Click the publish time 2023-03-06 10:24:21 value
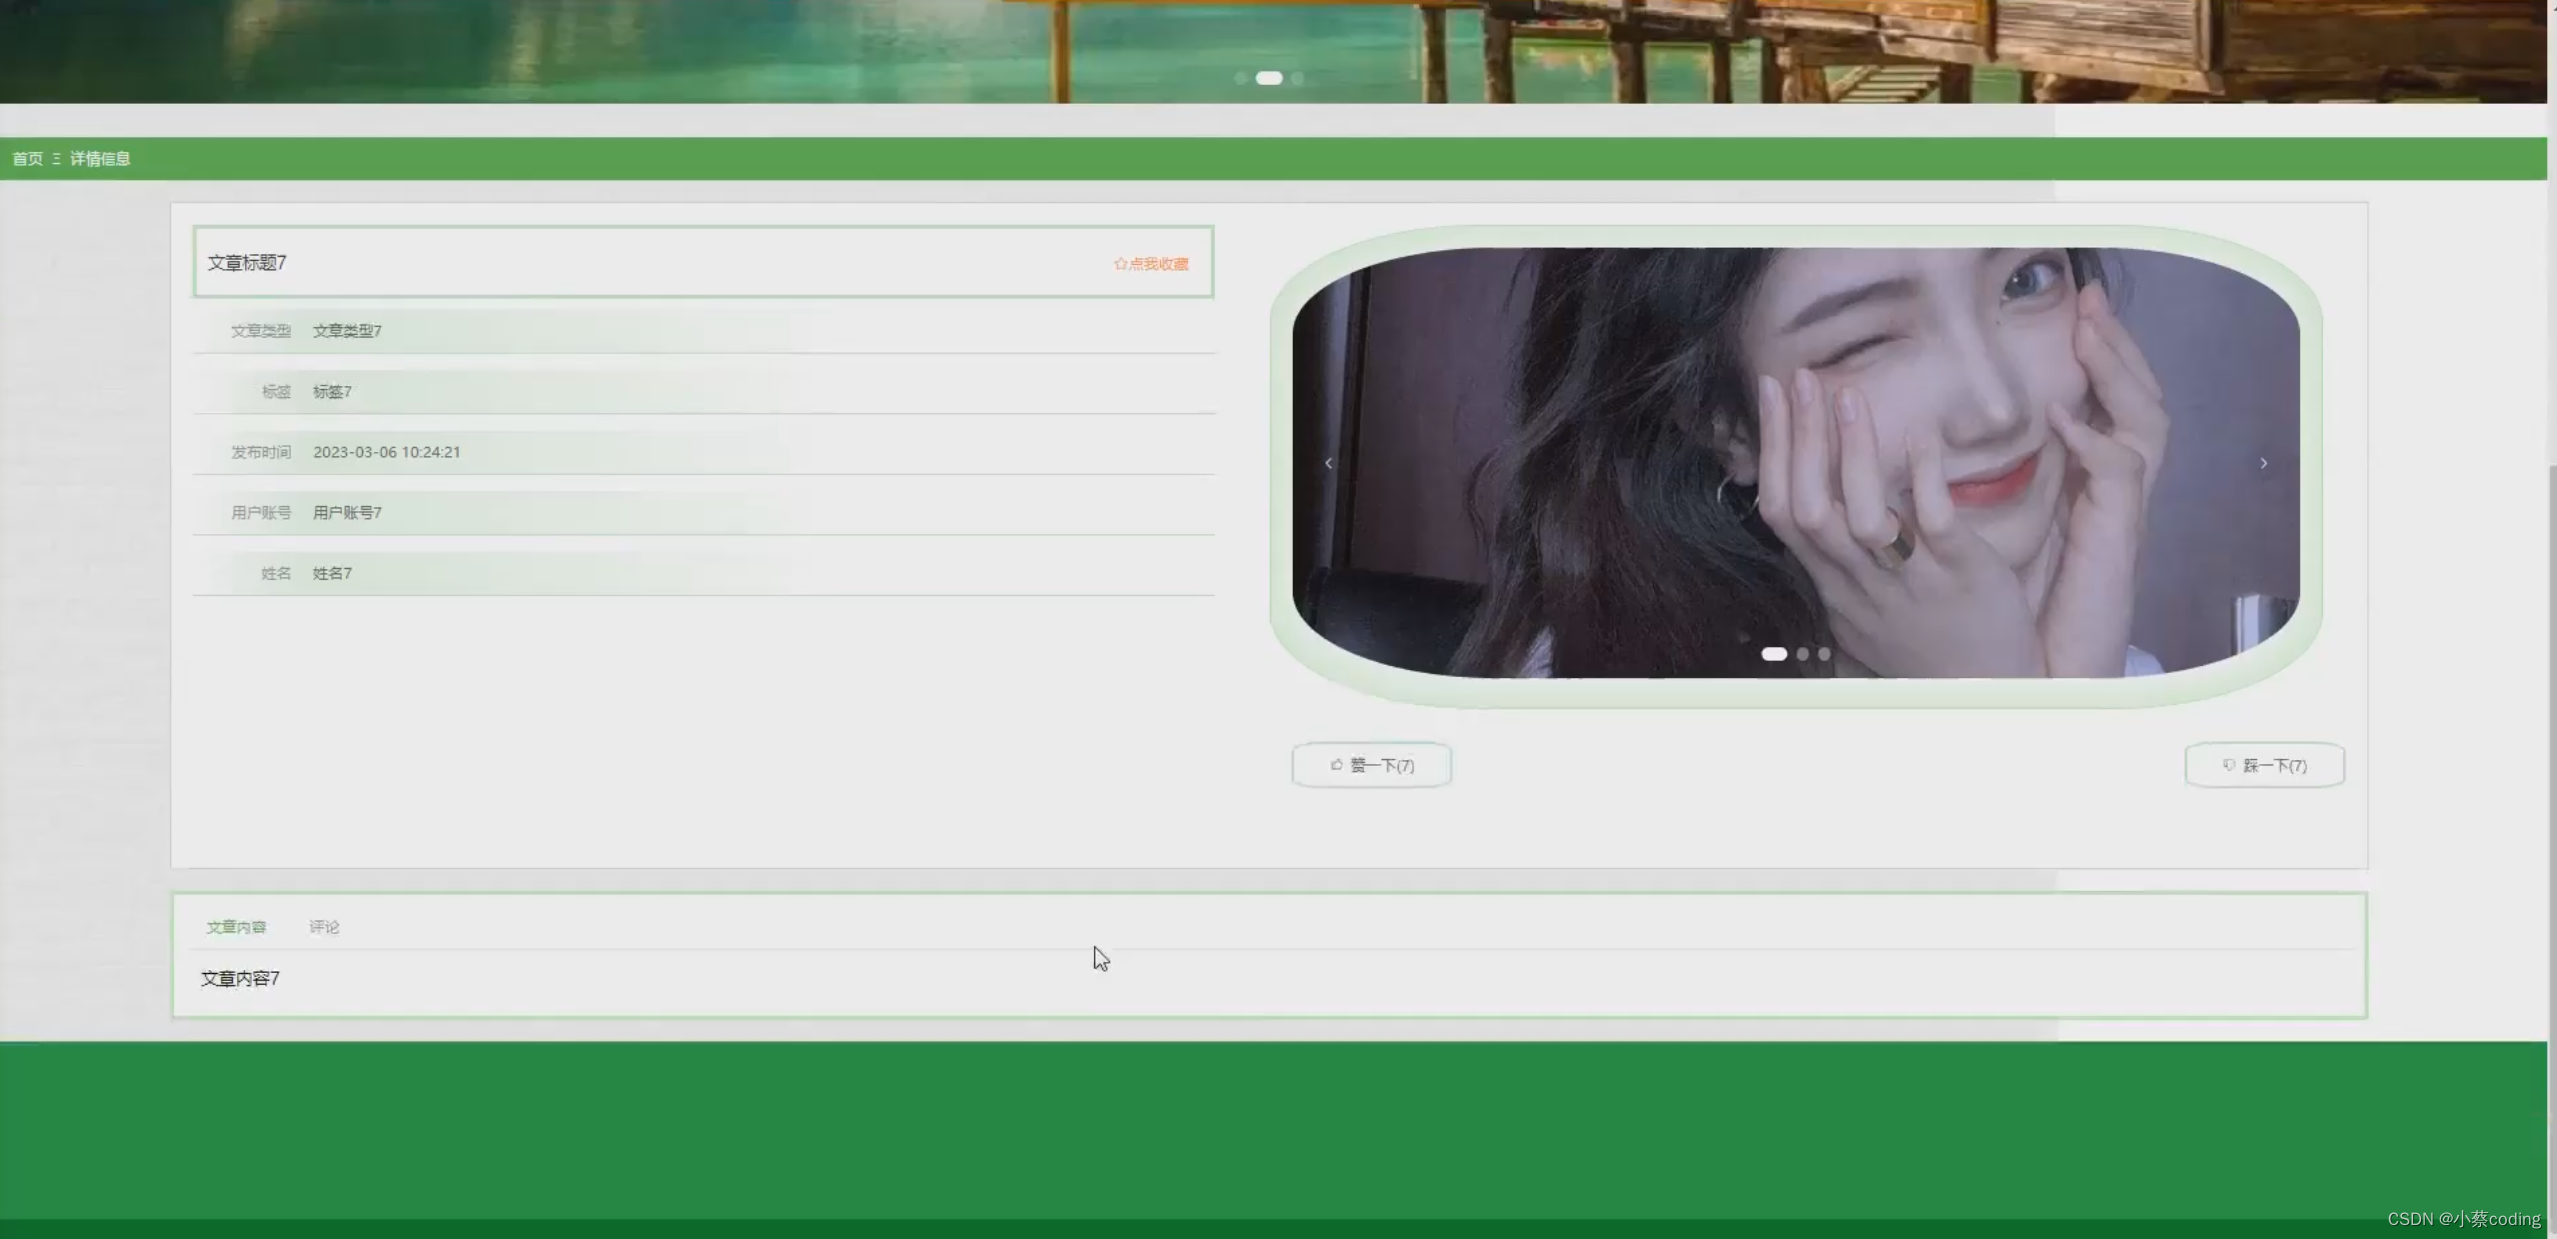Screen dimensions: 2557x1239 [387, 452]
